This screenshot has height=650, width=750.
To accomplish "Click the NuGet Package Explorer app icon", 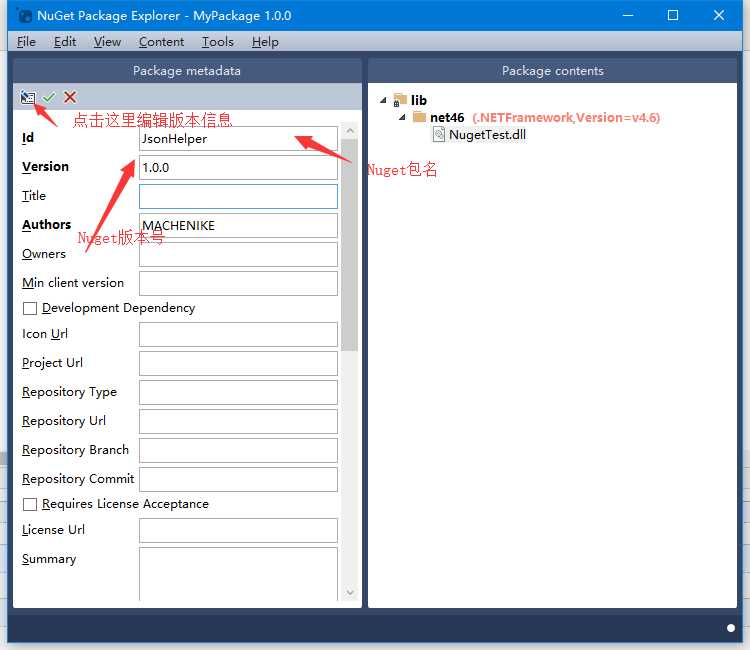I will (x=24, y=15).
